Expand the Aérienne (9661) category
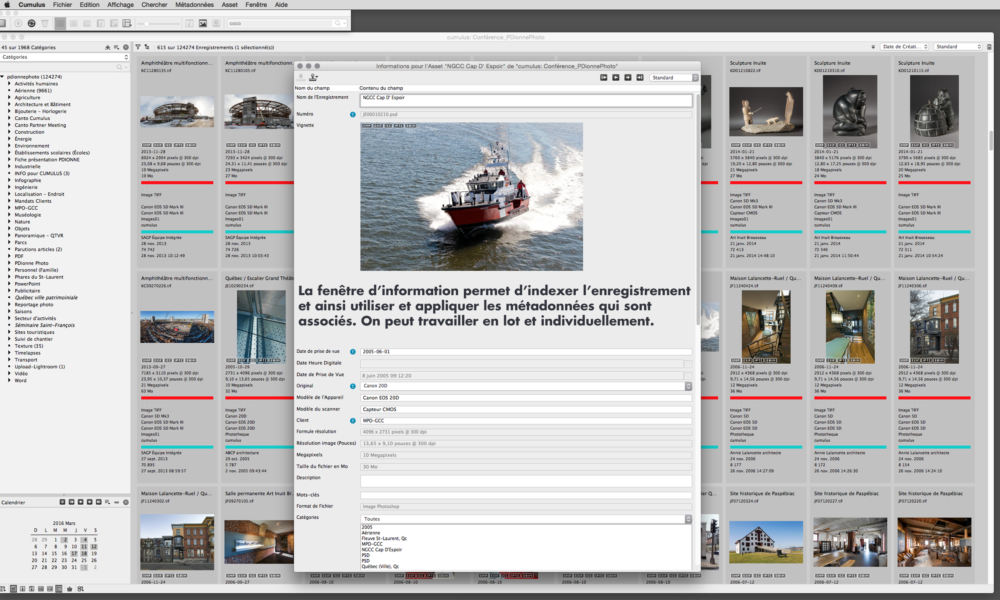 coord(9,91)
